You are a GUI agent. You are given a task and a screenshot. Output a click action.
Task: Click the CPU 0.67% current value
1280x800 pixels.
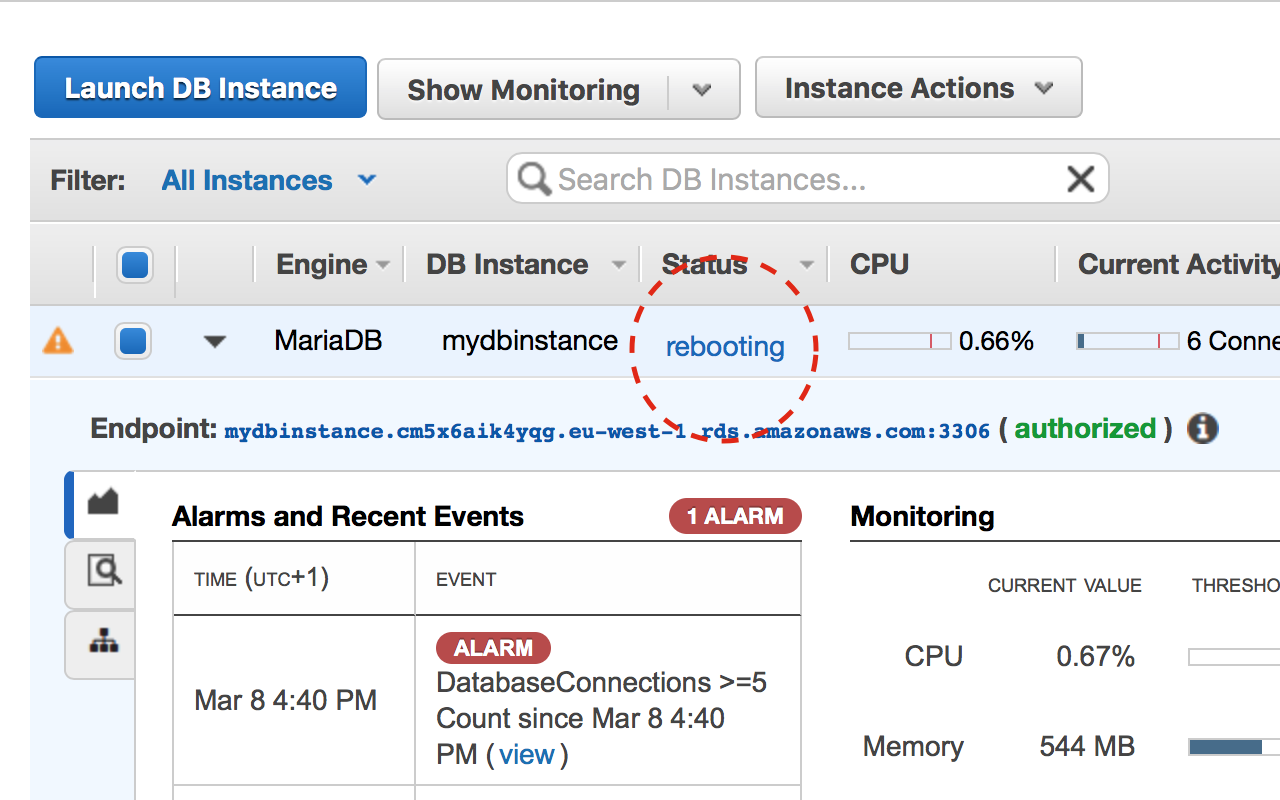[1095, 656]
